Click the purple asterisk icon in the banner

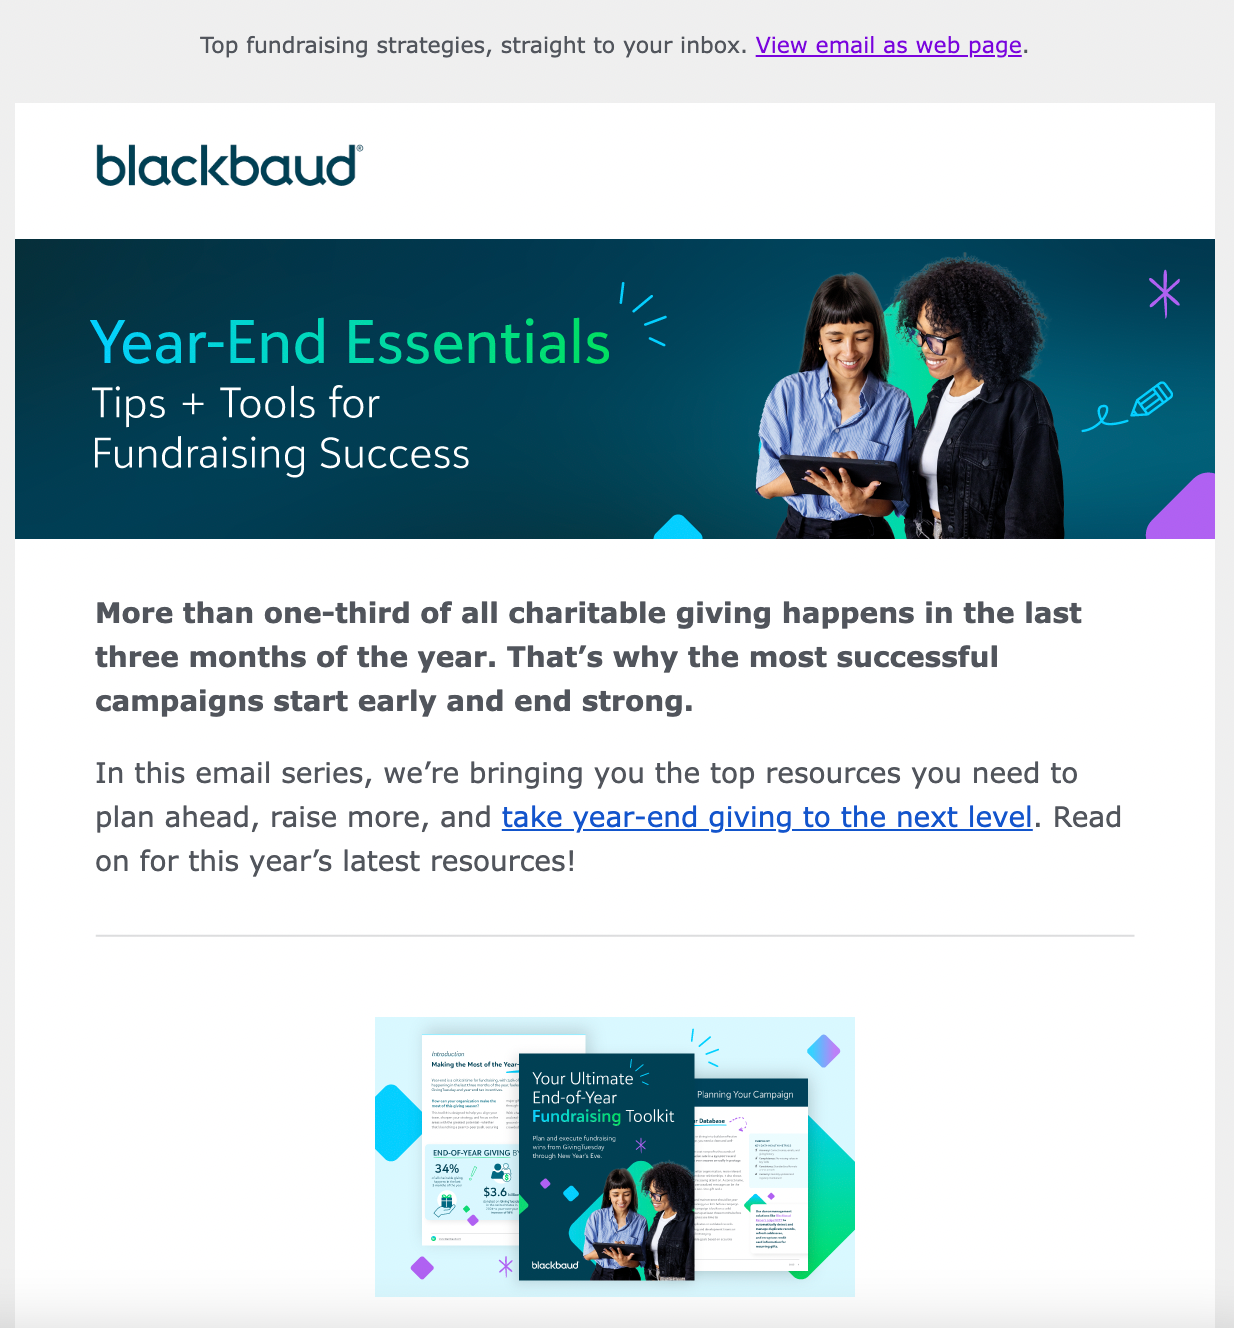click(x=1164, y=294)
